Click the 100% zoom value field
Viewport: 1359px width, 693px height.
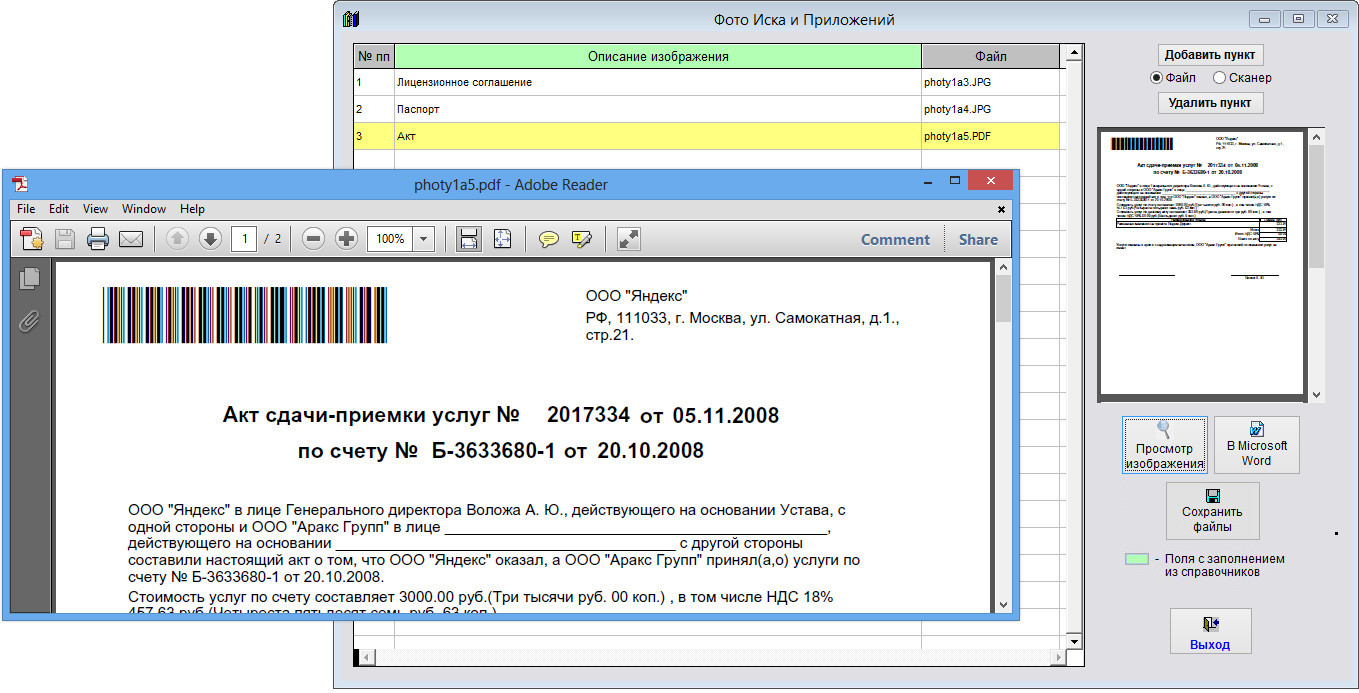390,239
